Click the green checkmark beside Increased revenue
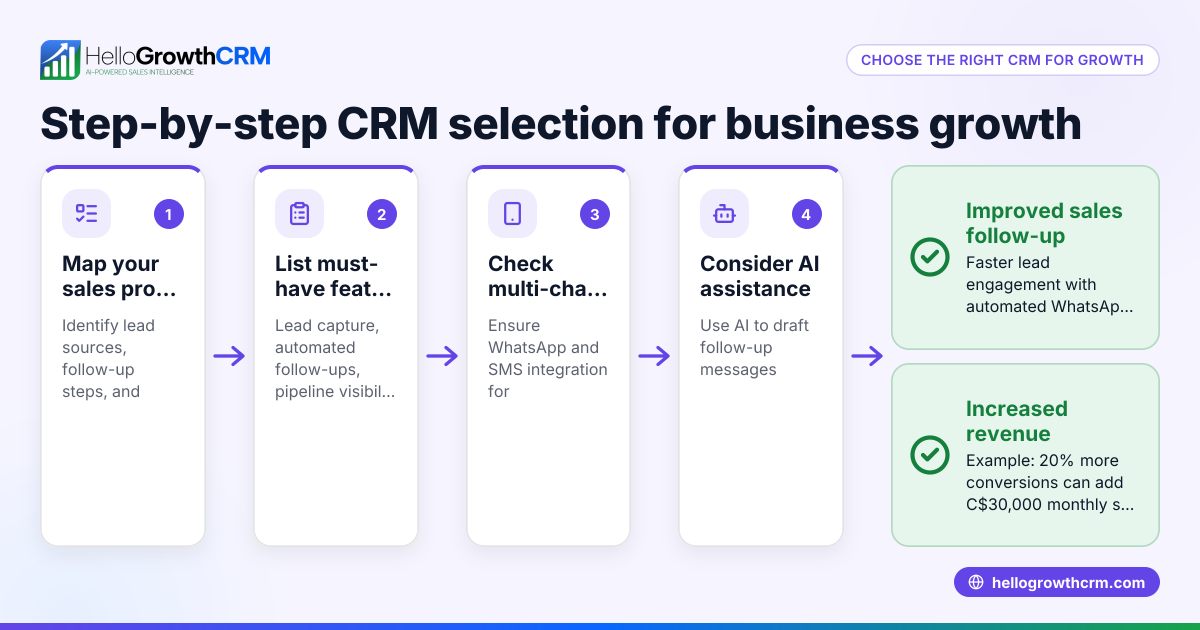Screen dimensions: 1200x630 click(x=930, y=455)
